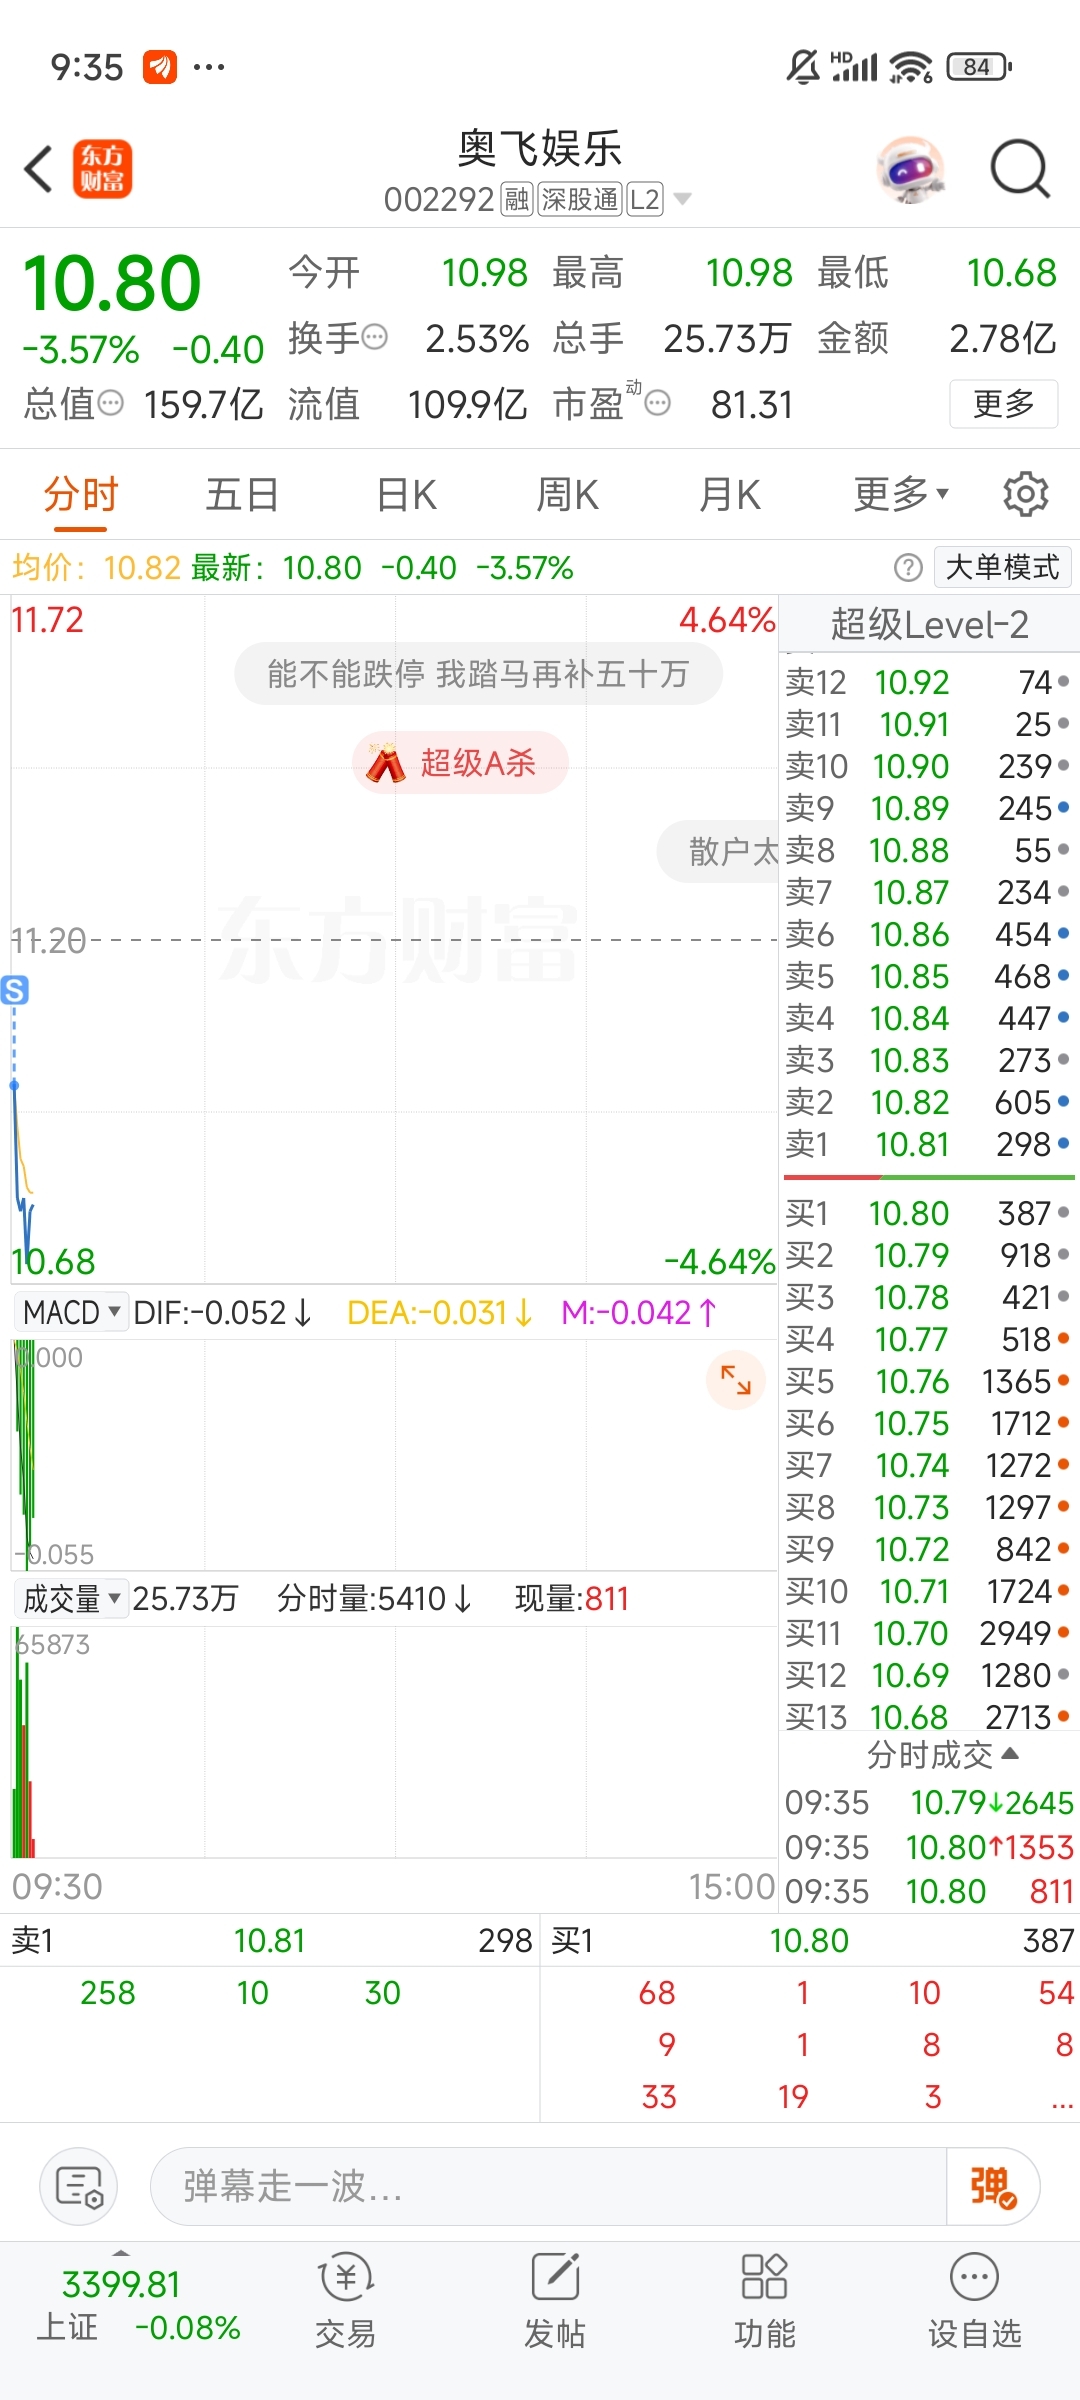
Task: Open the 成交量 indicator dropdown
Action: 72,1599
